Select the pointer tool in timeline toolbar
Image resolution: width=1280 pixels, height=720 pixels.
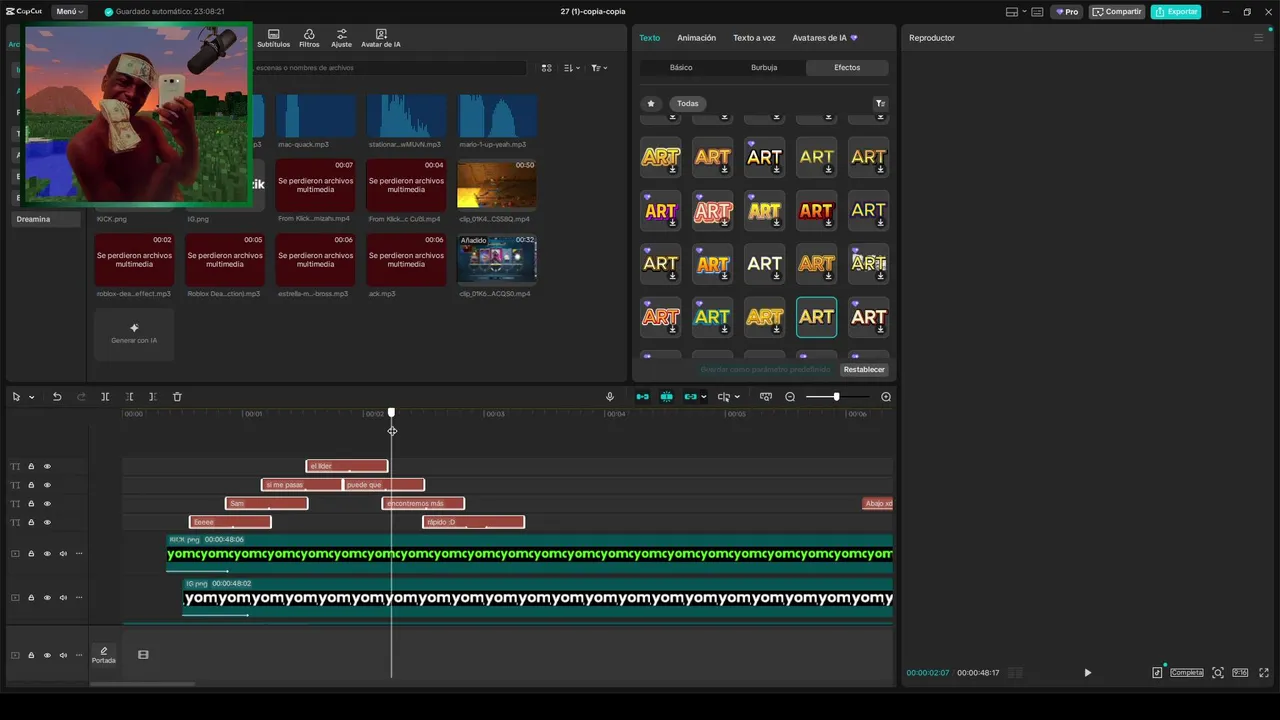click(16, 397)
